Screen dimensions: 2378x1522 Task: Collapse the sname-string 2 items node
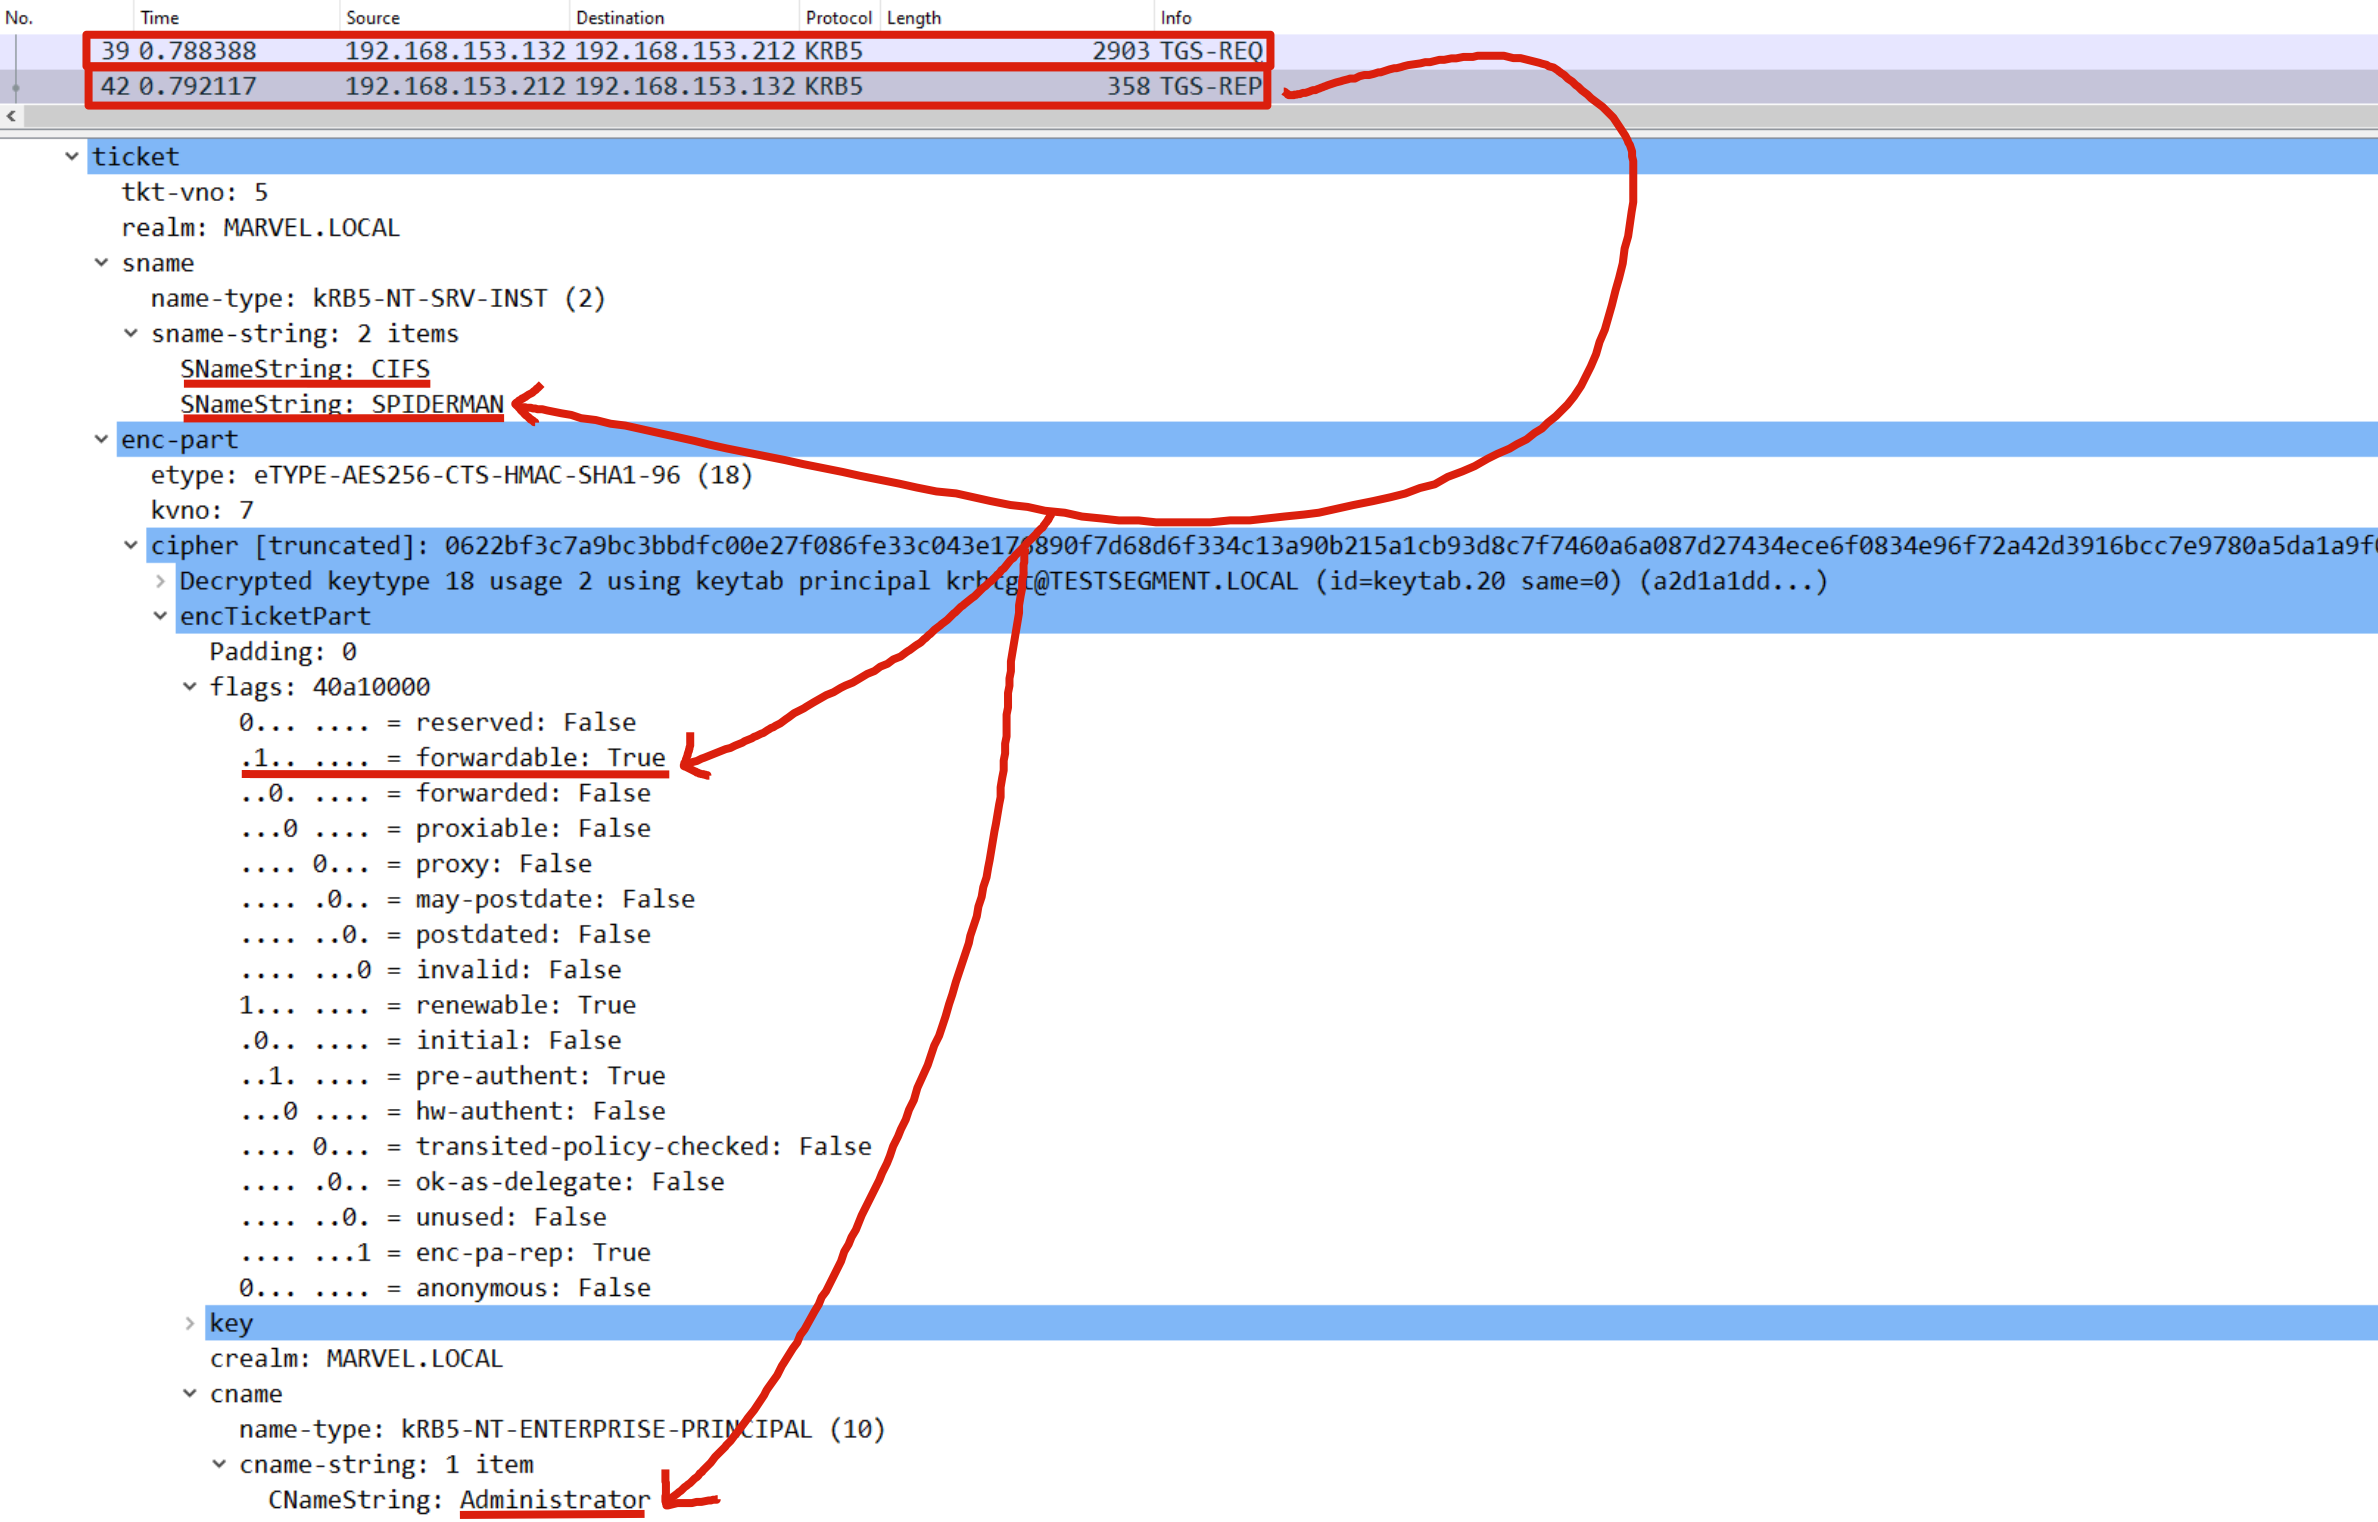coord(130,333)
